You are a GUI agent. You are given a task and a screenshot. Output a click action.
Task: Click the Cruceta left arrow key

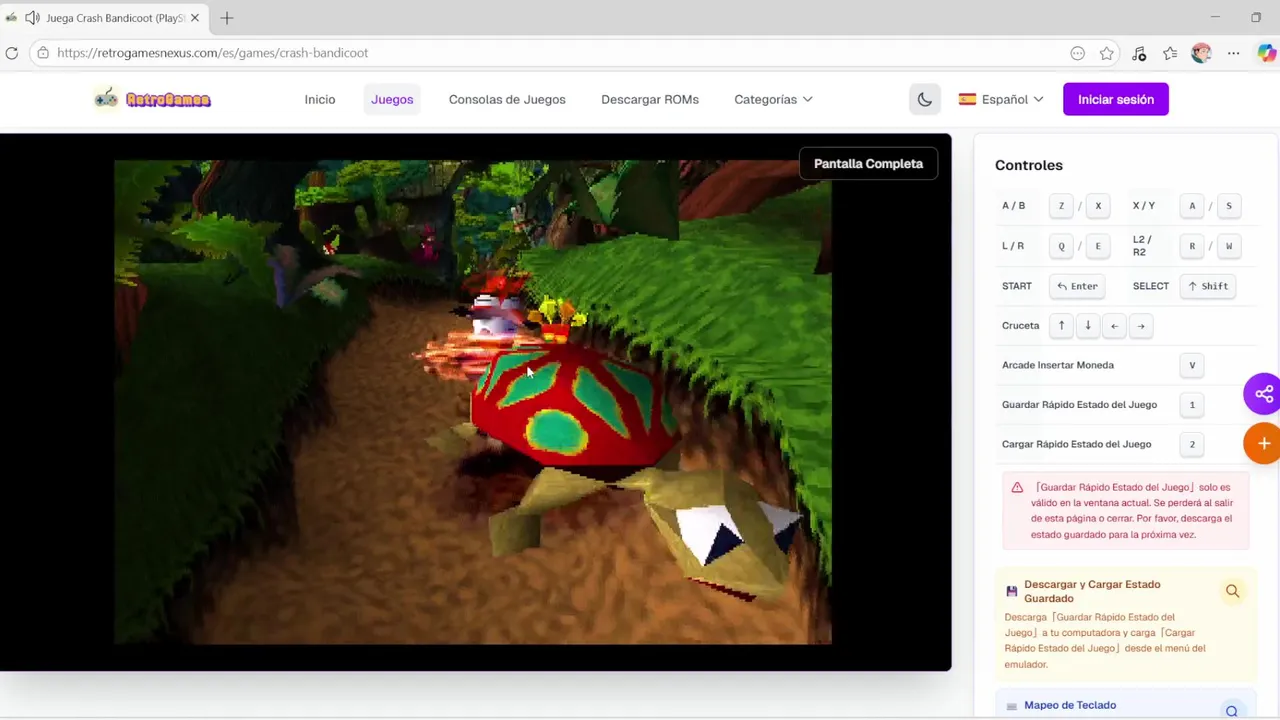tap(1114, 326)
